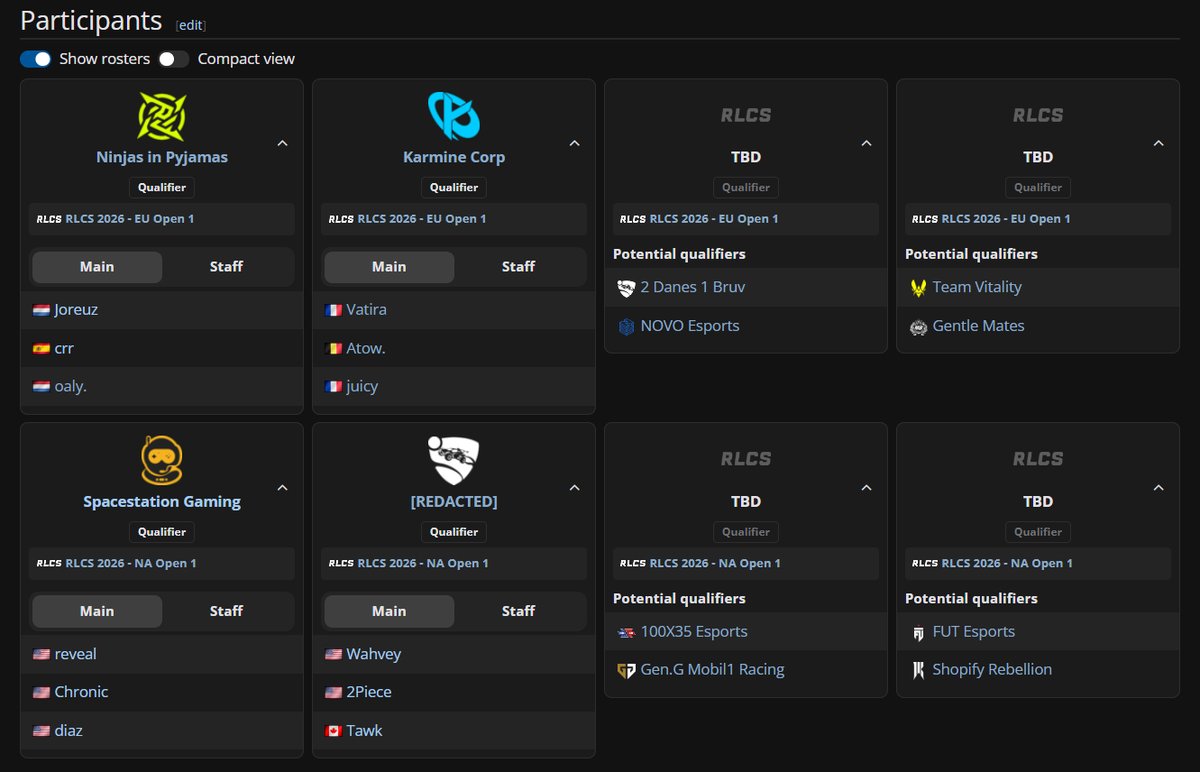The height and width of the screenshot is (772, 1200).
Task: Click the US flag next to Chronic
Action: point(41,692)
